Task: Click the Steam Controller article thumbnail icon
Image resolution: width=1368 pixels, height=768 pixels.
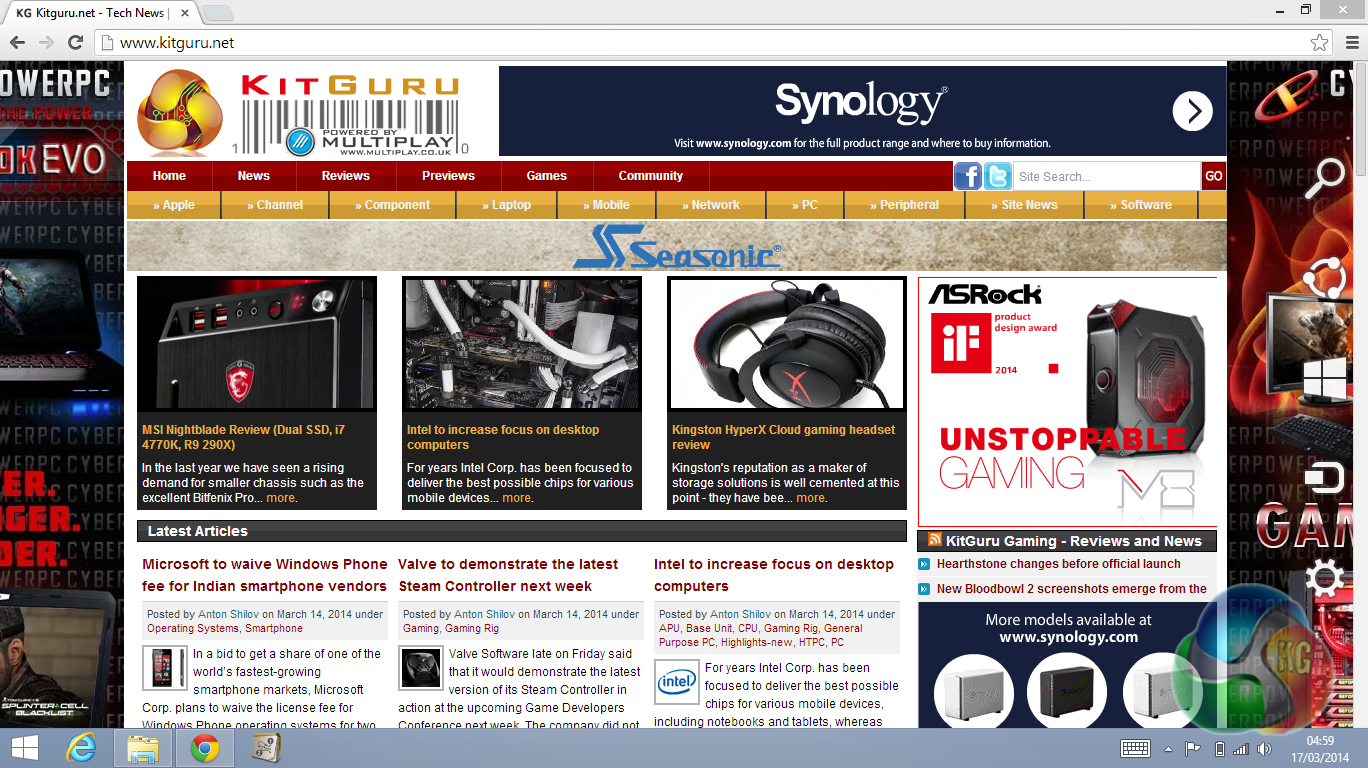Action: (420, 668)
